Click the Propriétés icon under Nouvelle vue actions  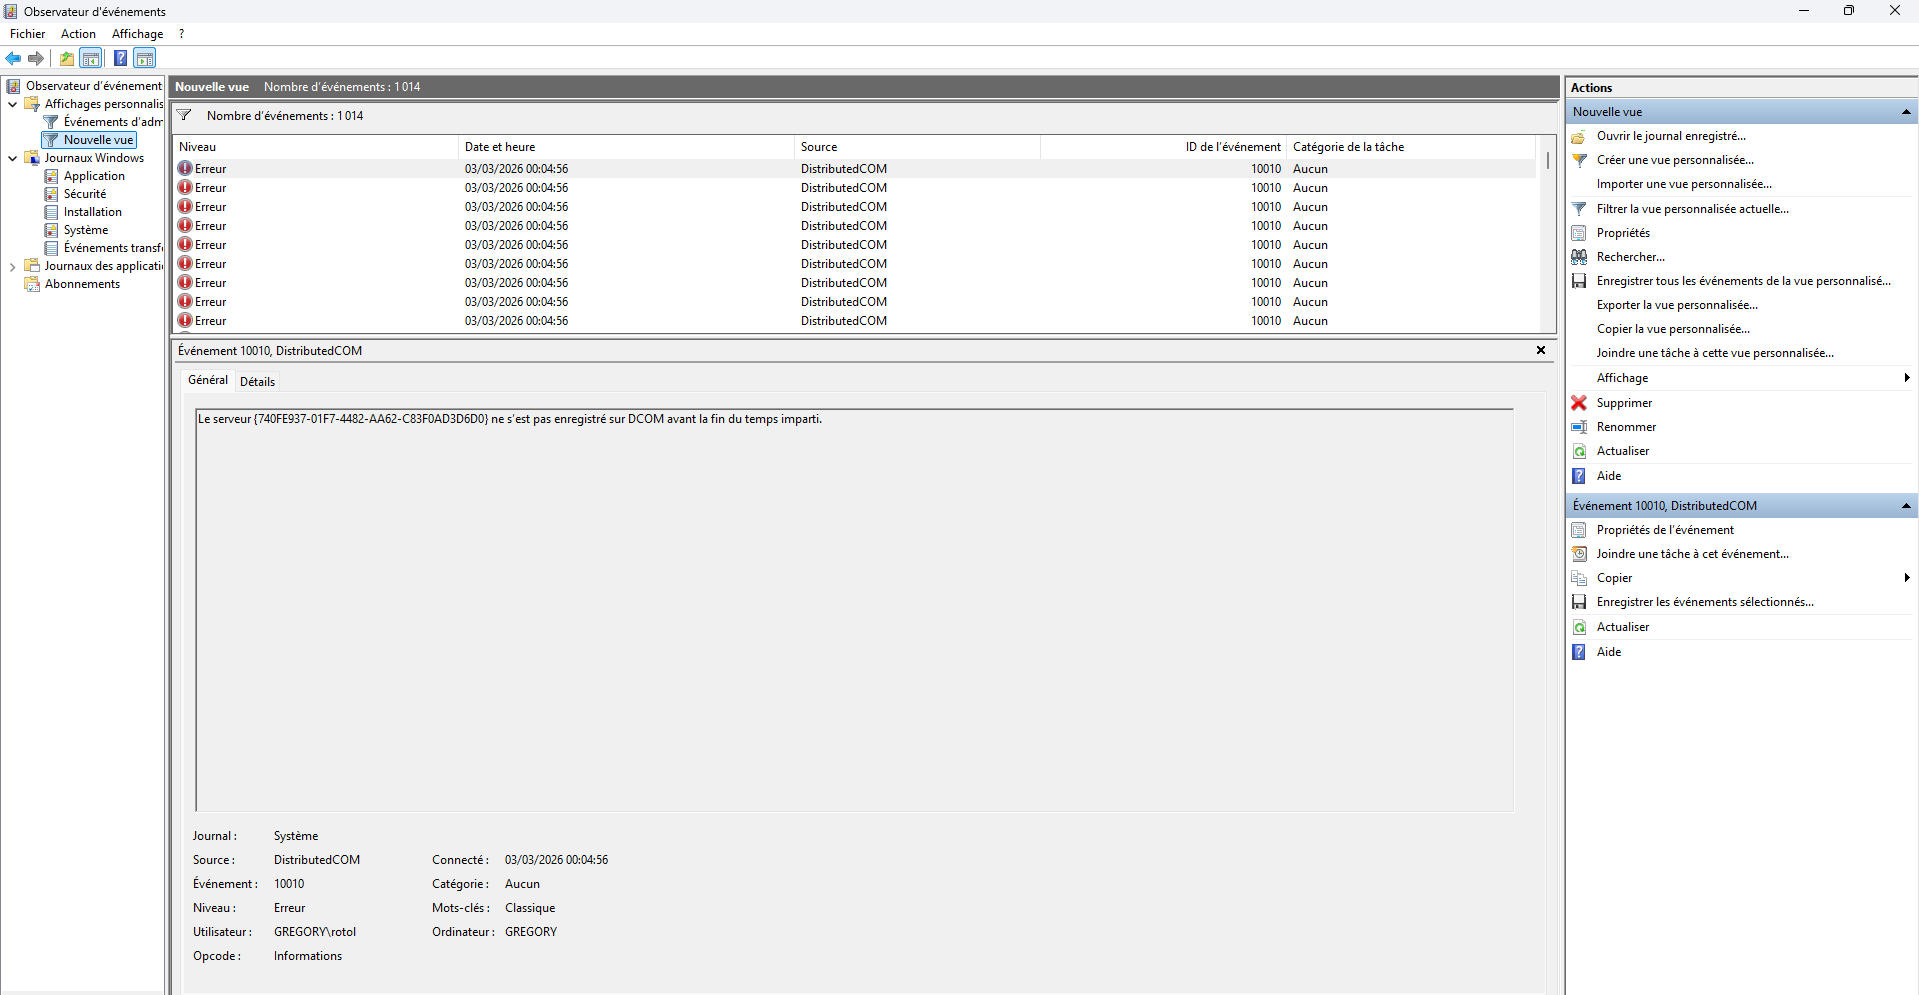[1579, 233]
